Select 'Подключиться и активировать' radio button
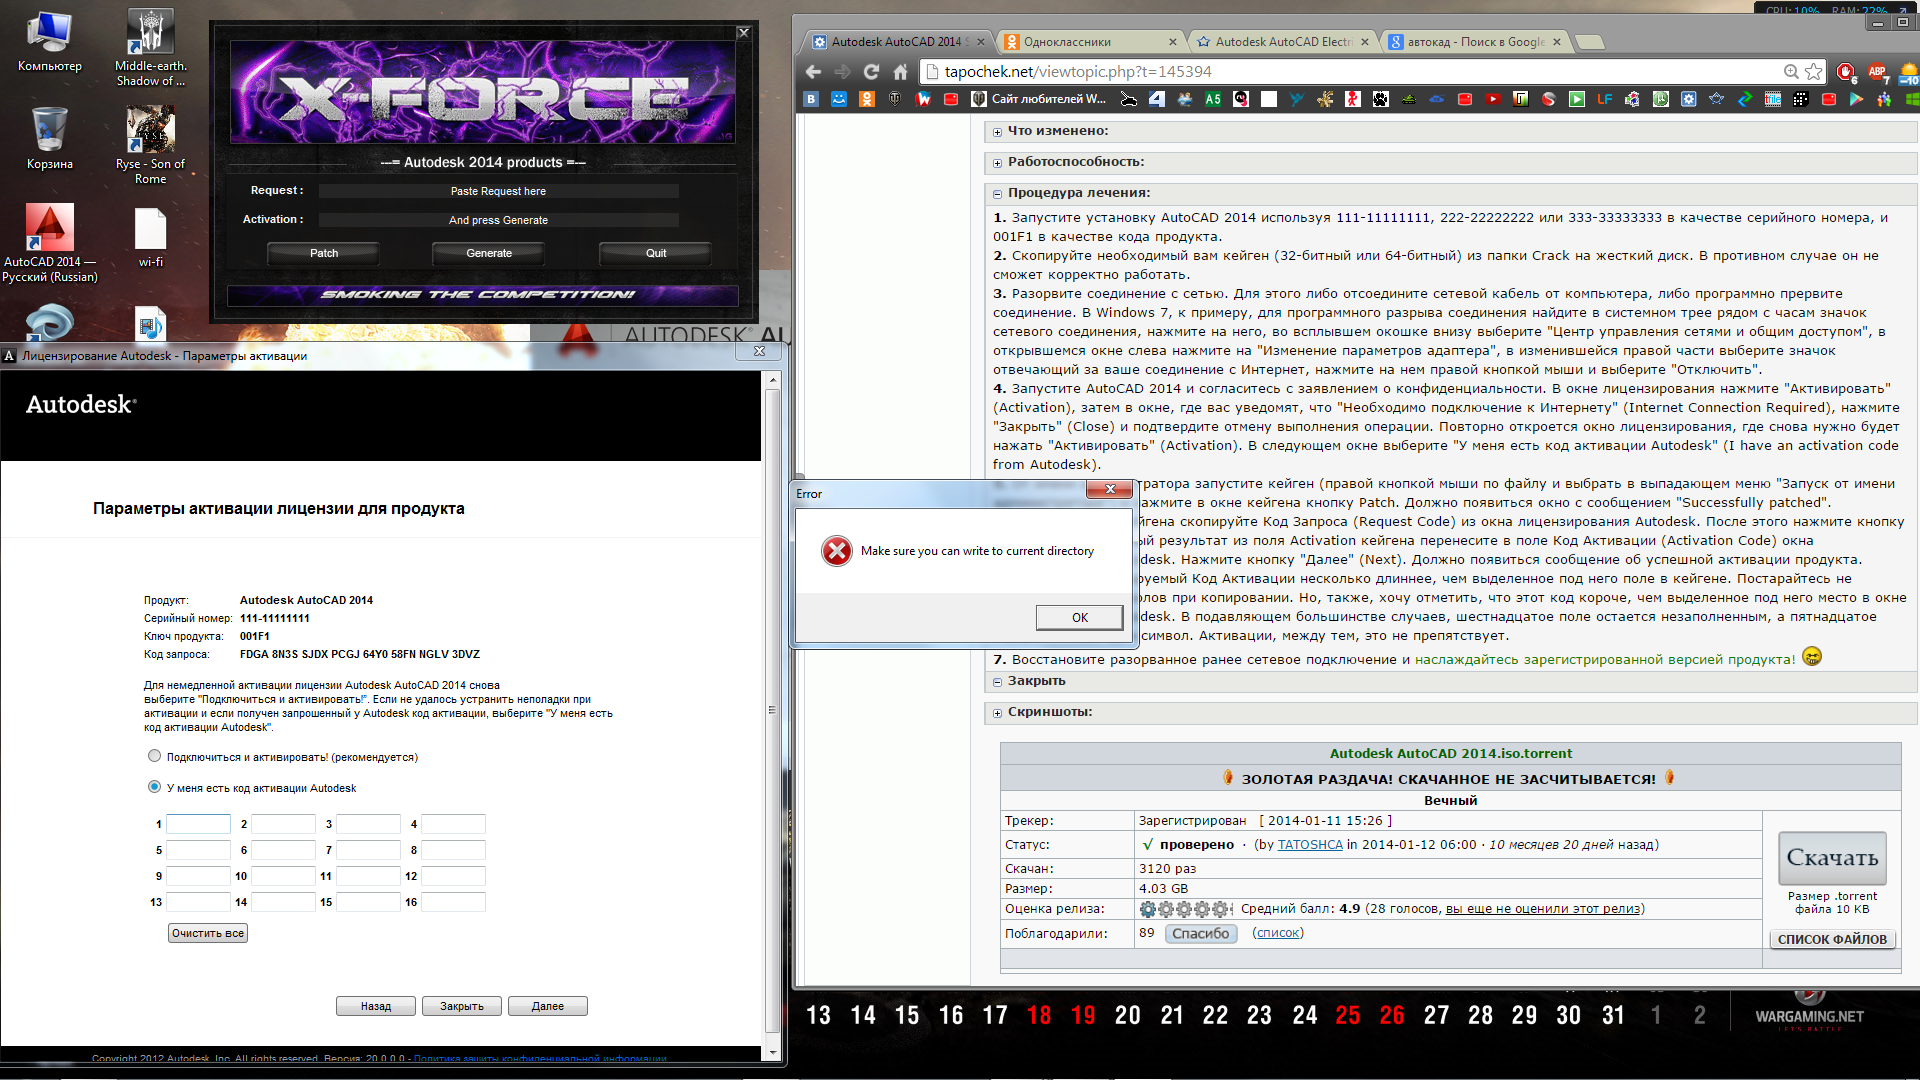The height and width of the screenshot is (1080, 1920). (x=156, y=756)
